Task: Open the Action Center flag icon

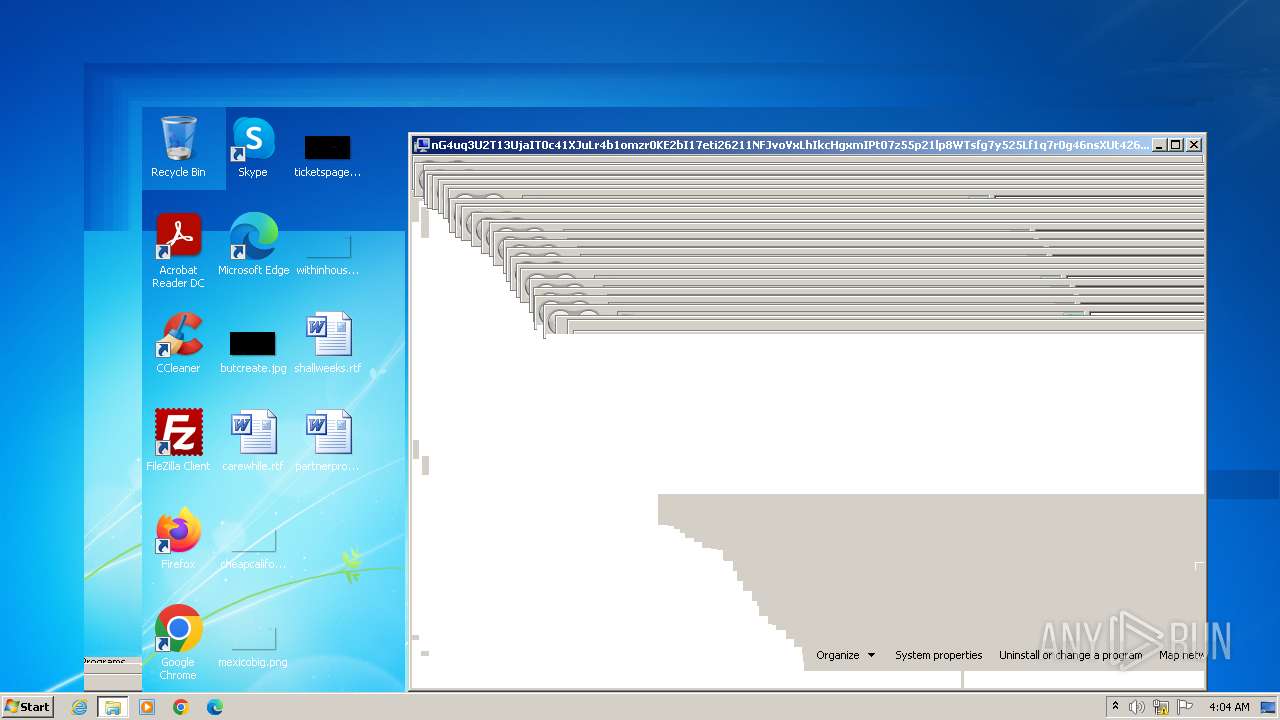Action: pyautogui.click(x=1185, y=707)
